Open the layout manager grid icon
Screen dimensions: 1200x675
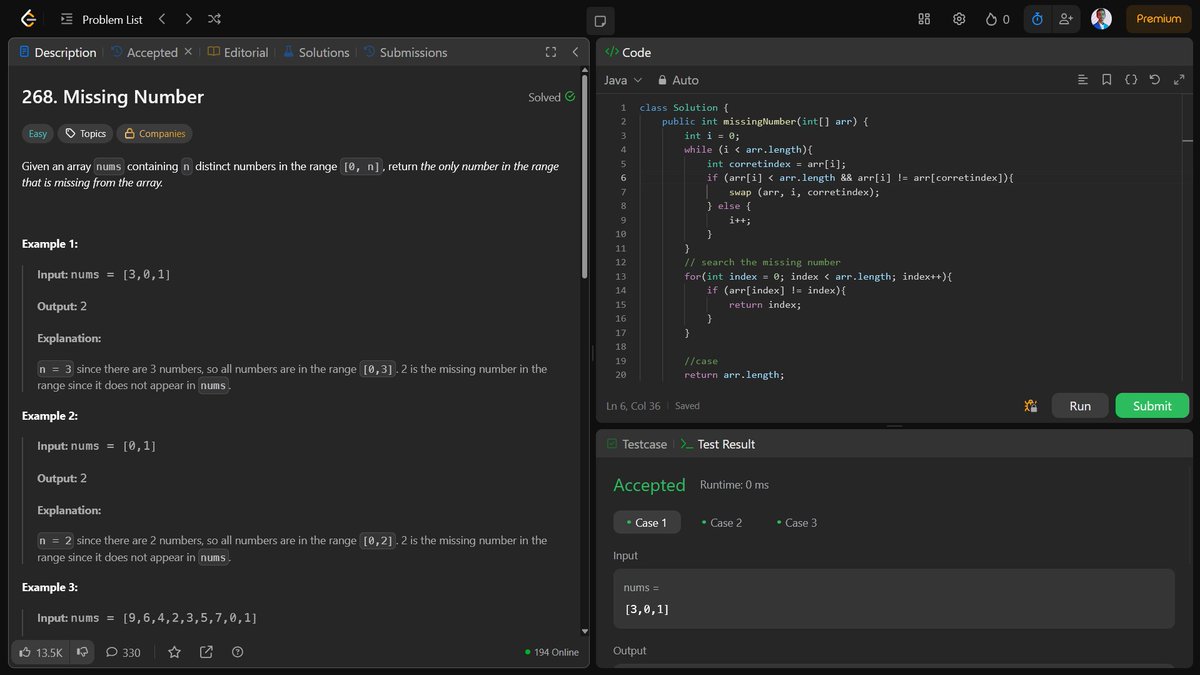click(x=924, y=19)
